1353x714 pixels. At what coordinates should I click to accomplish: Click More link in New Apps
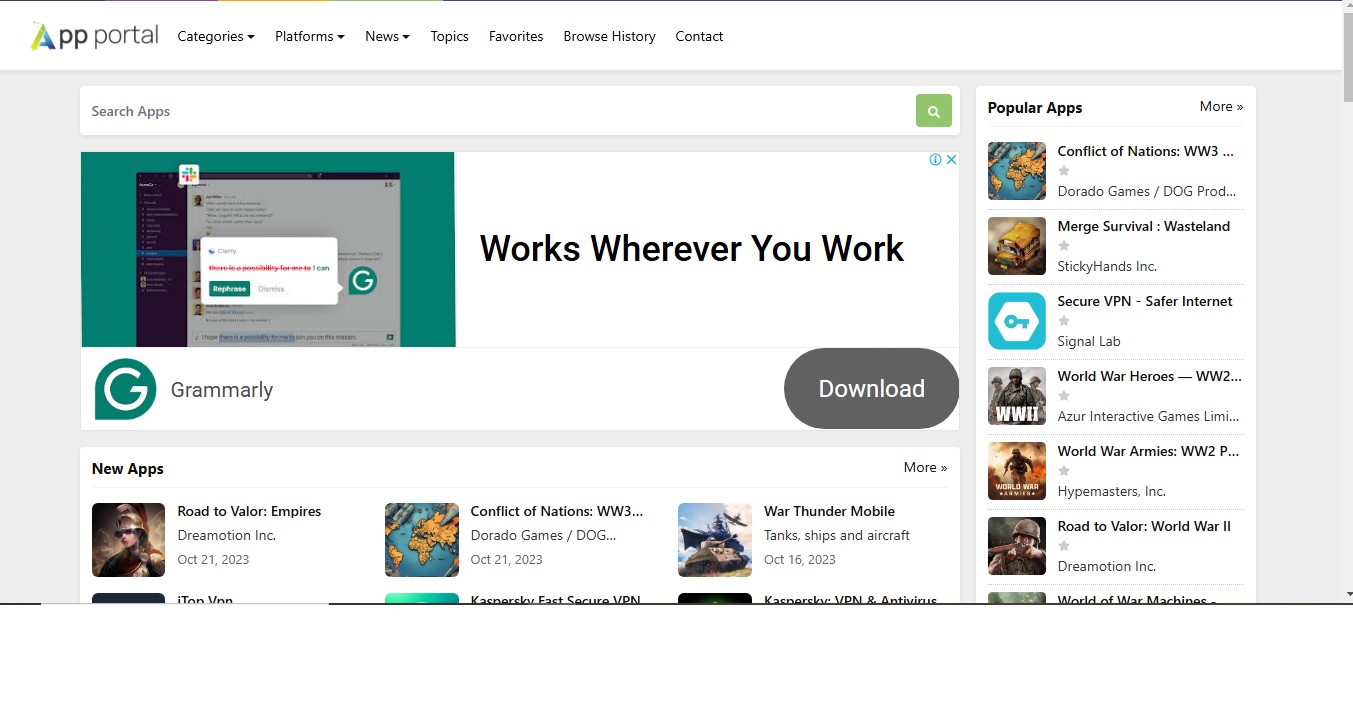(925, 467)
